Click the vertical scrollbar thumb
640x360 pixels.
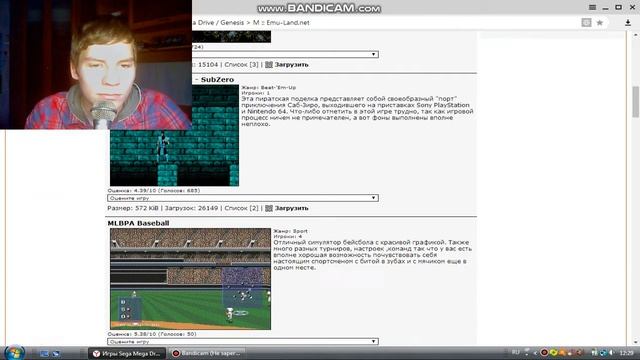(x=636, y=102)
